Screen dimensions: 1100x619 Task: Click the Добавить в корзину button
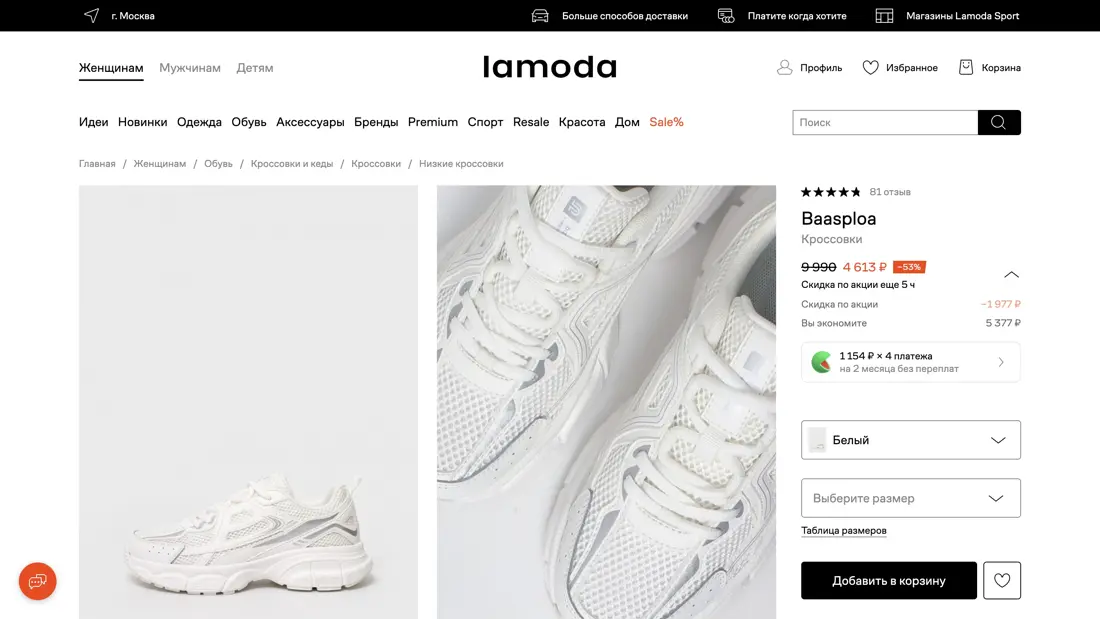[888, 580]
